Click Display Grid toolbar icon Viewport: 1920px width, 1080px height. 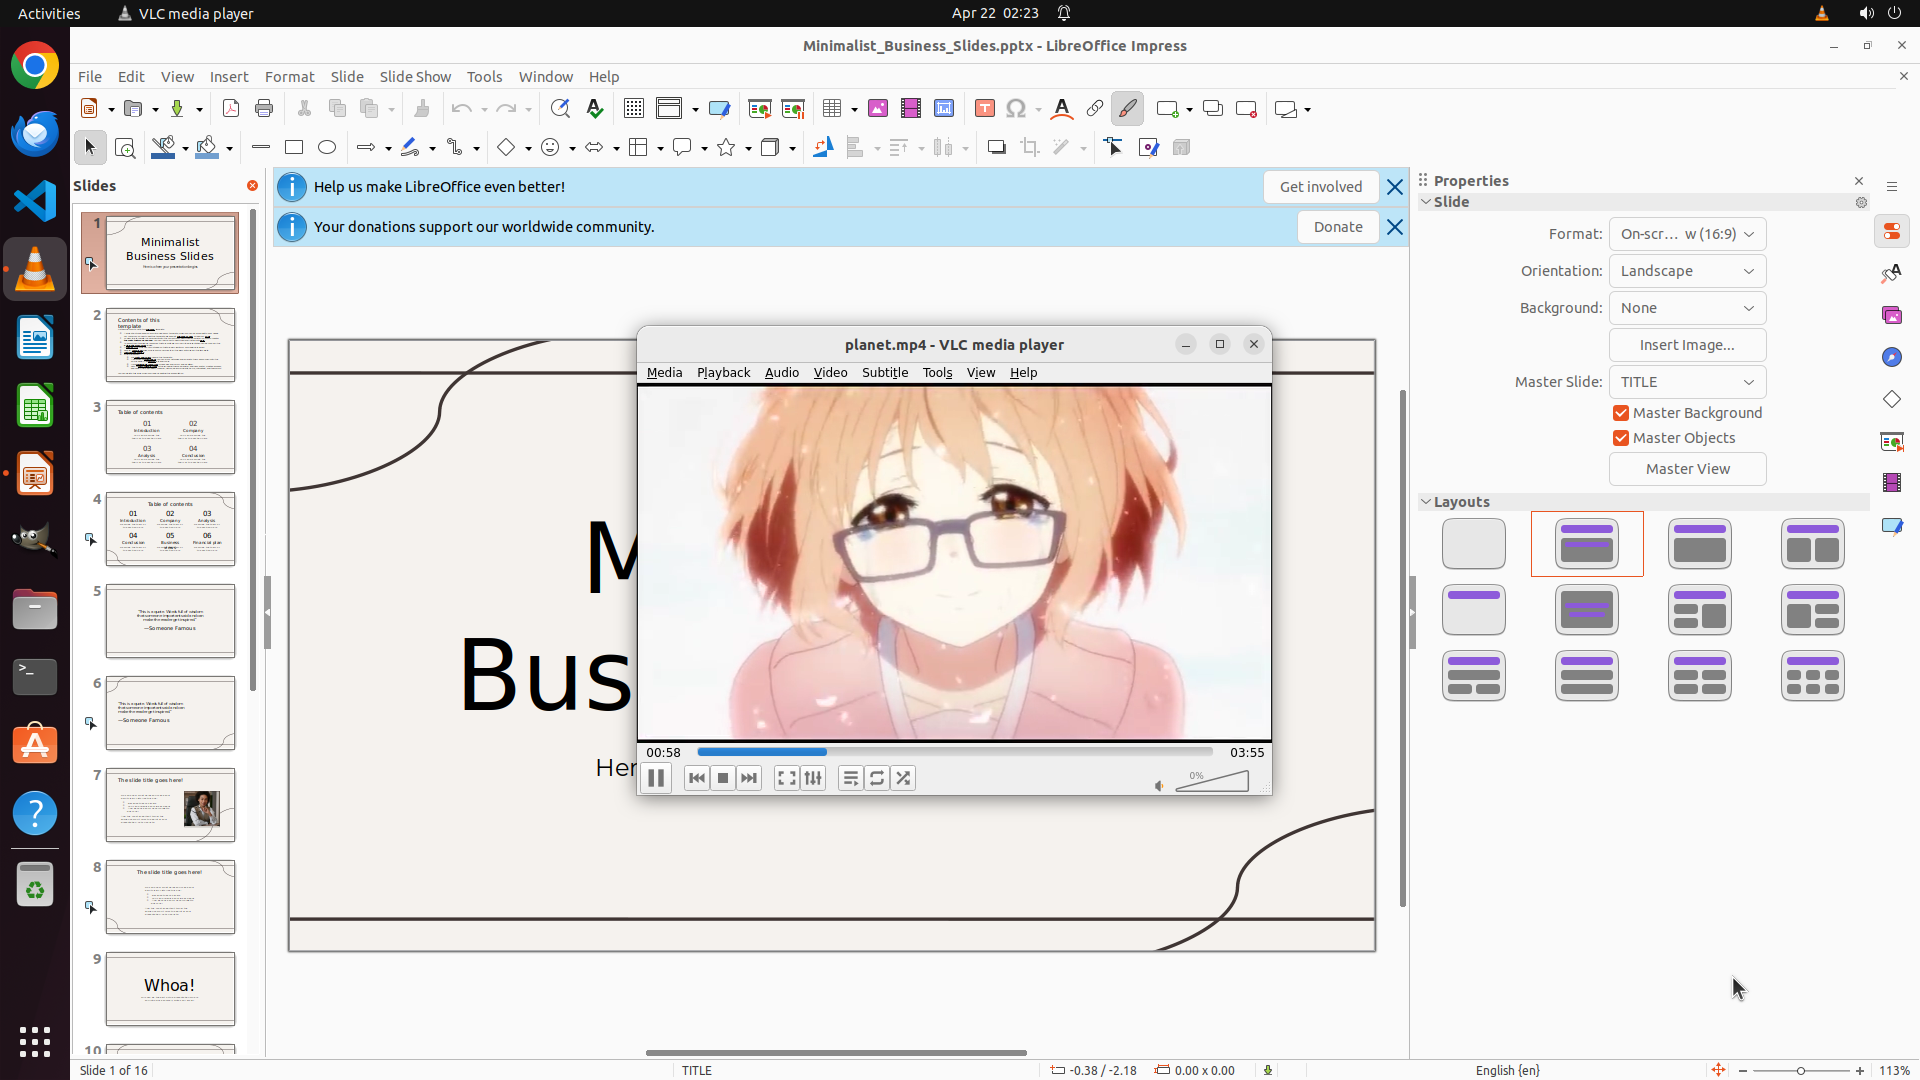(633, 109)
